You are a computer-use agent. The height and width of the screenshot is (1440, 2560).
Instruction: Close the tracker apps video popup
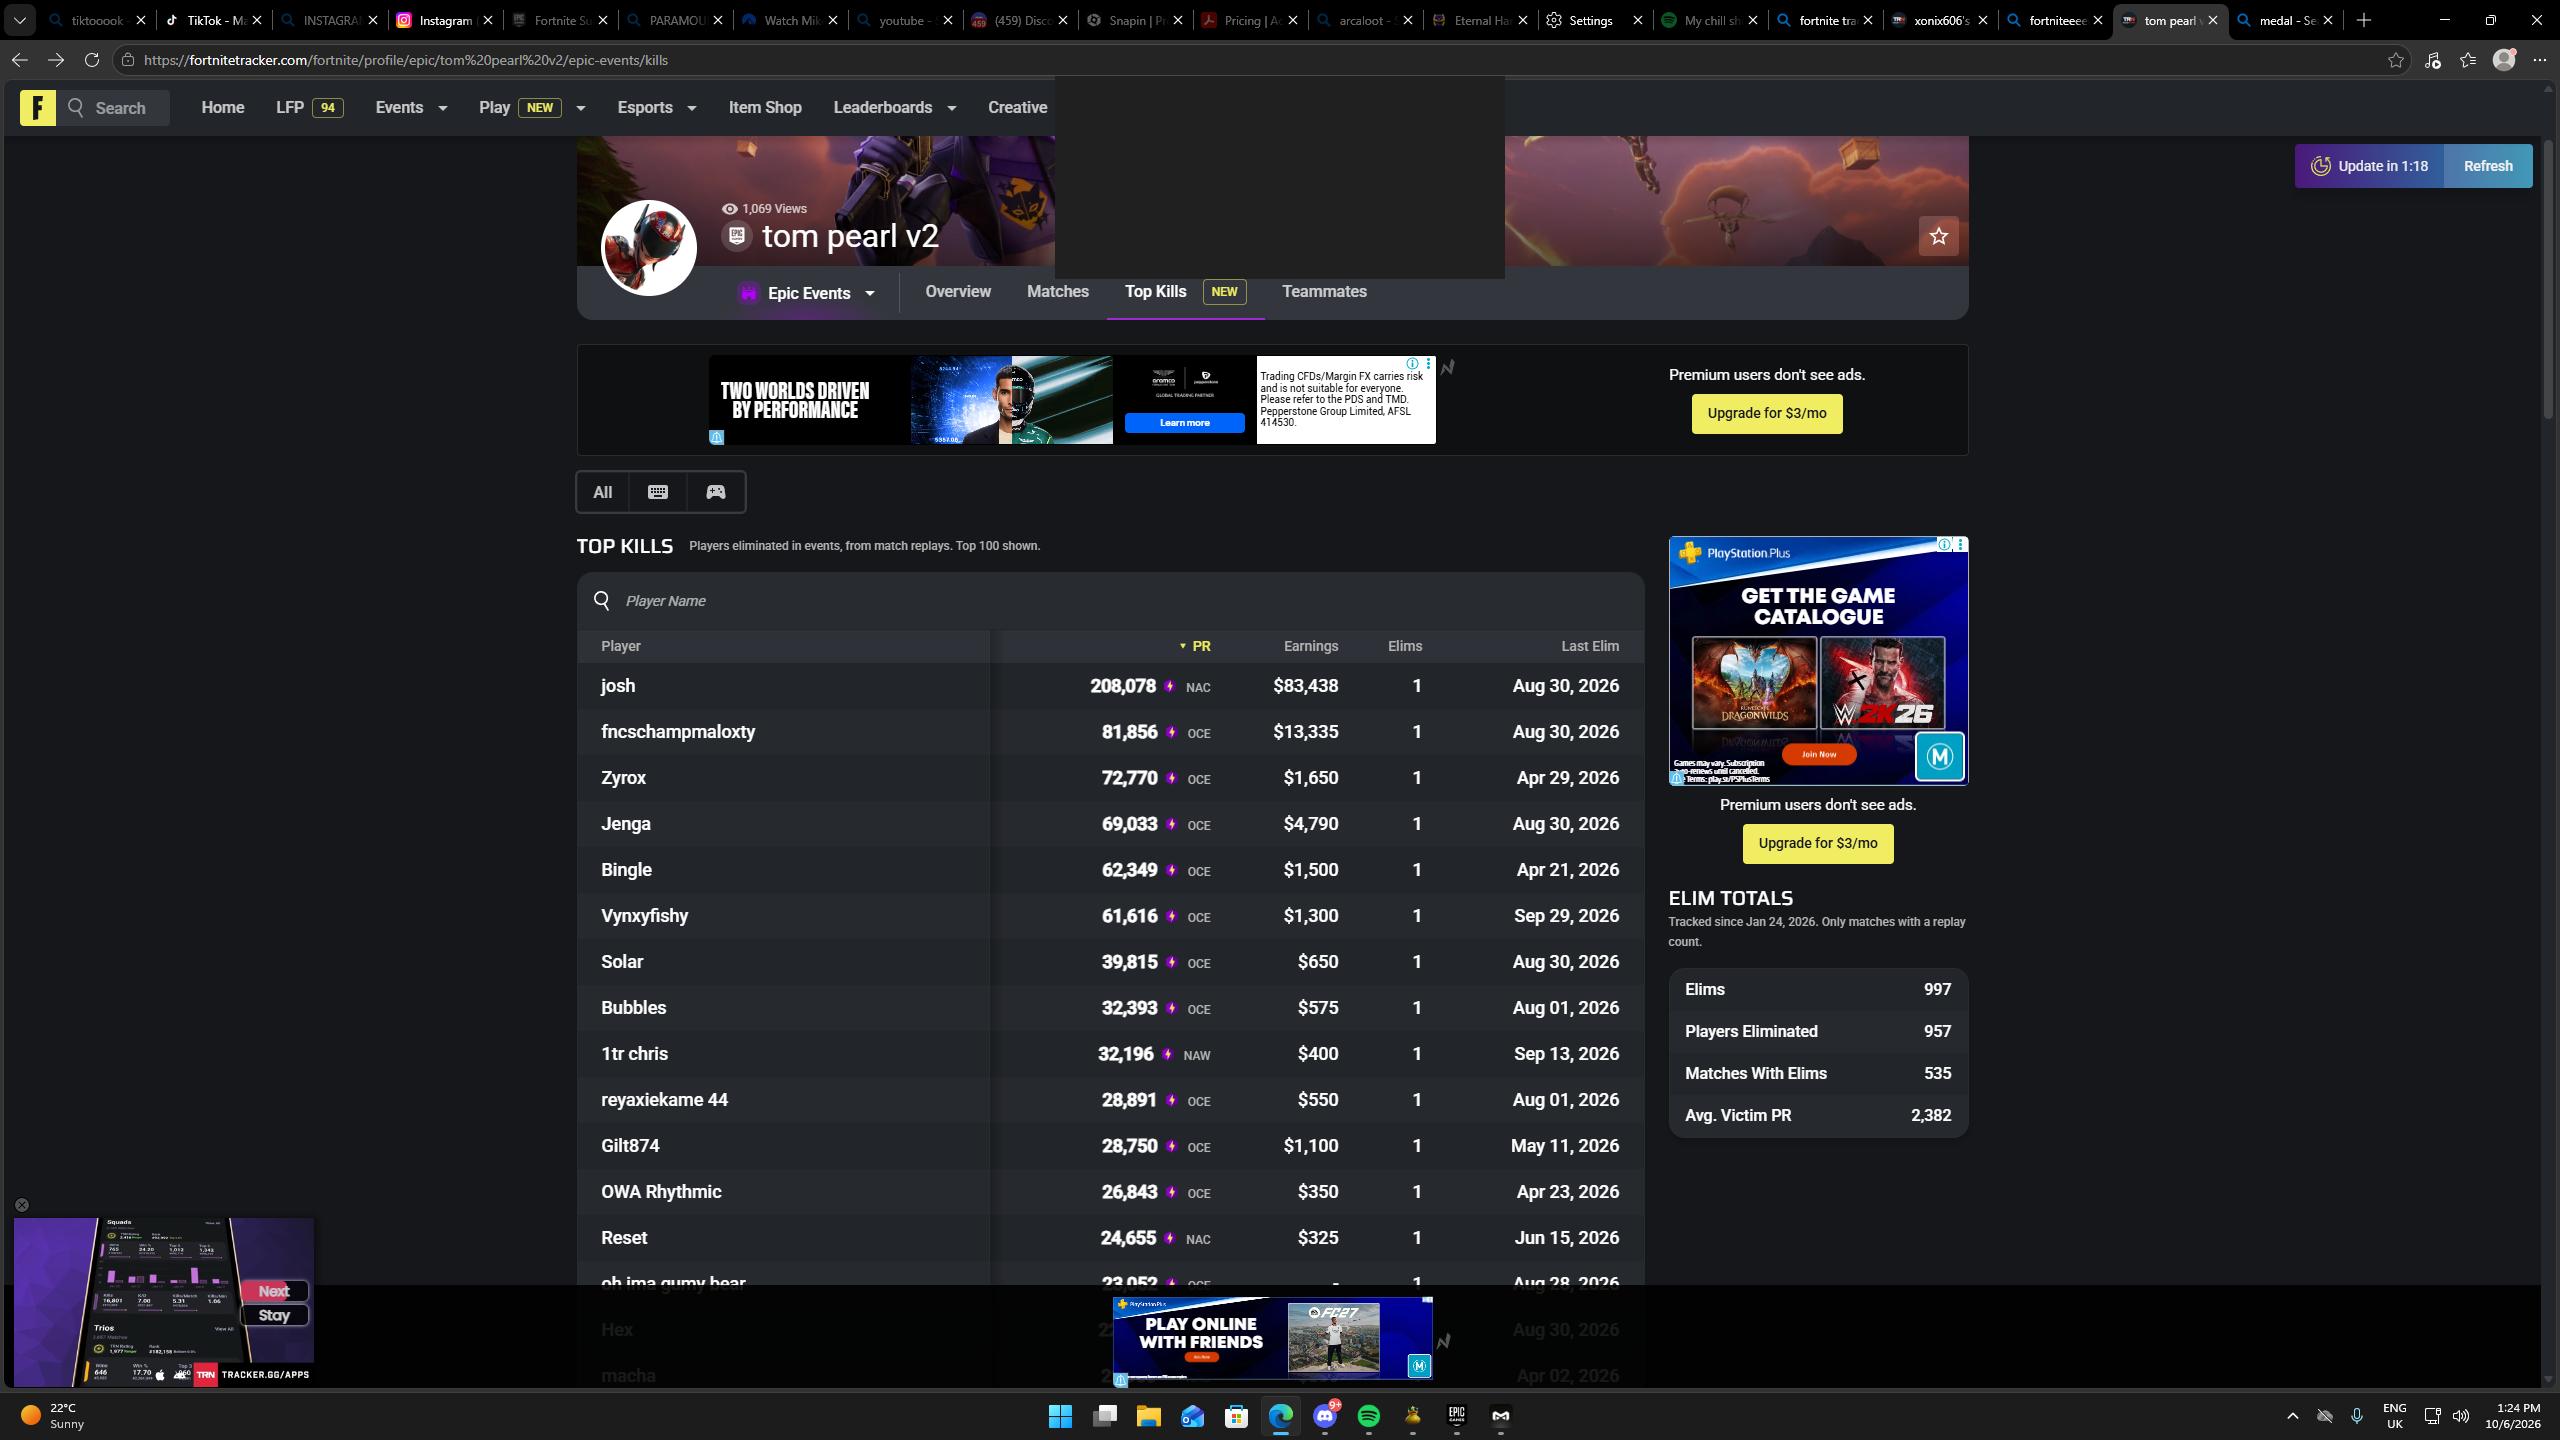(x=22, y=1205)
